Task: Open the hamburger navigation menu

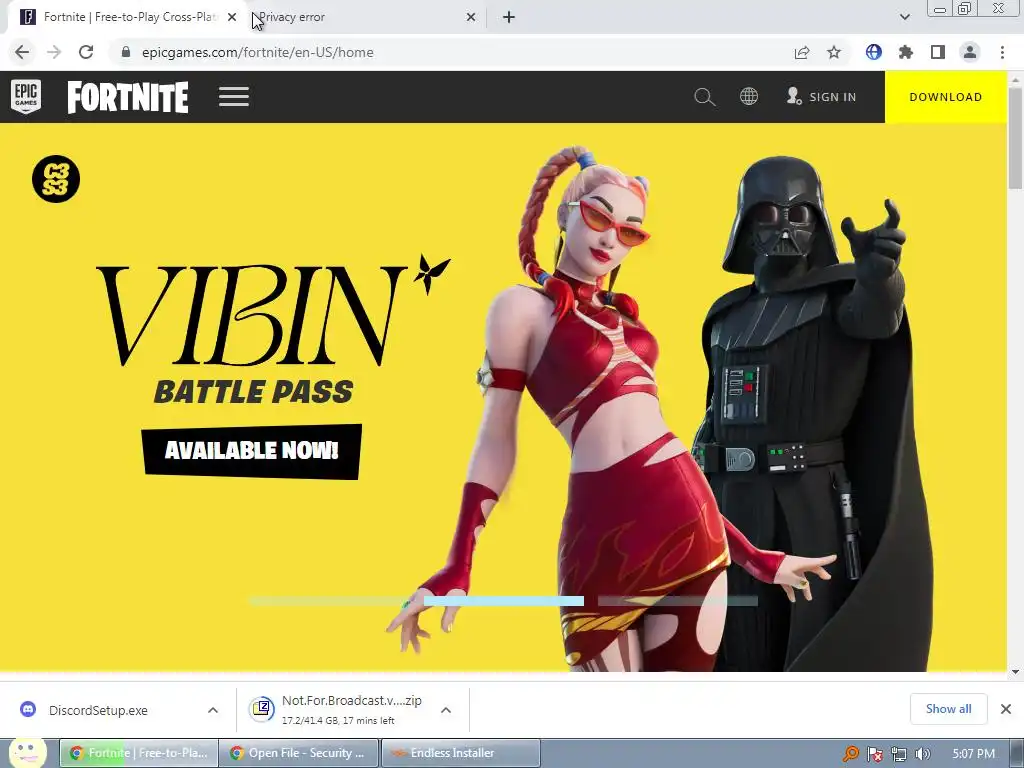Action: click(234, 97)
